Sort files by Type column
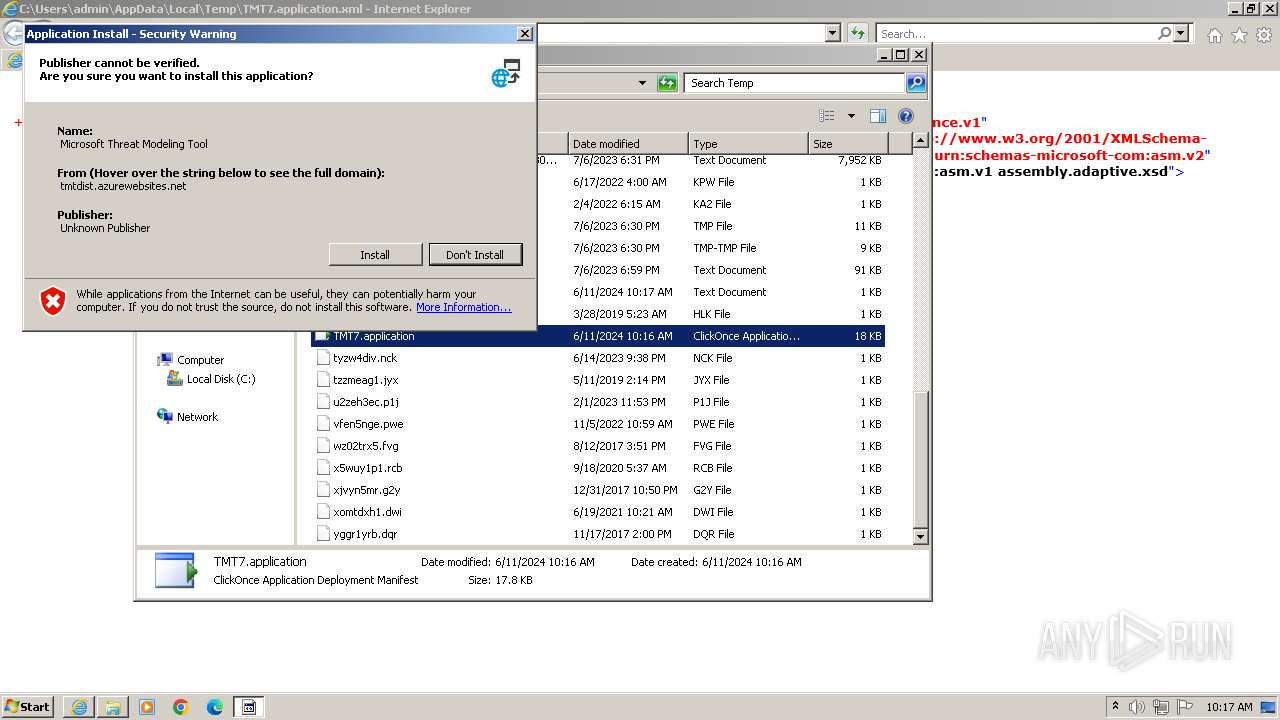Screen dimensions: 1280x720 click(748, 143)
